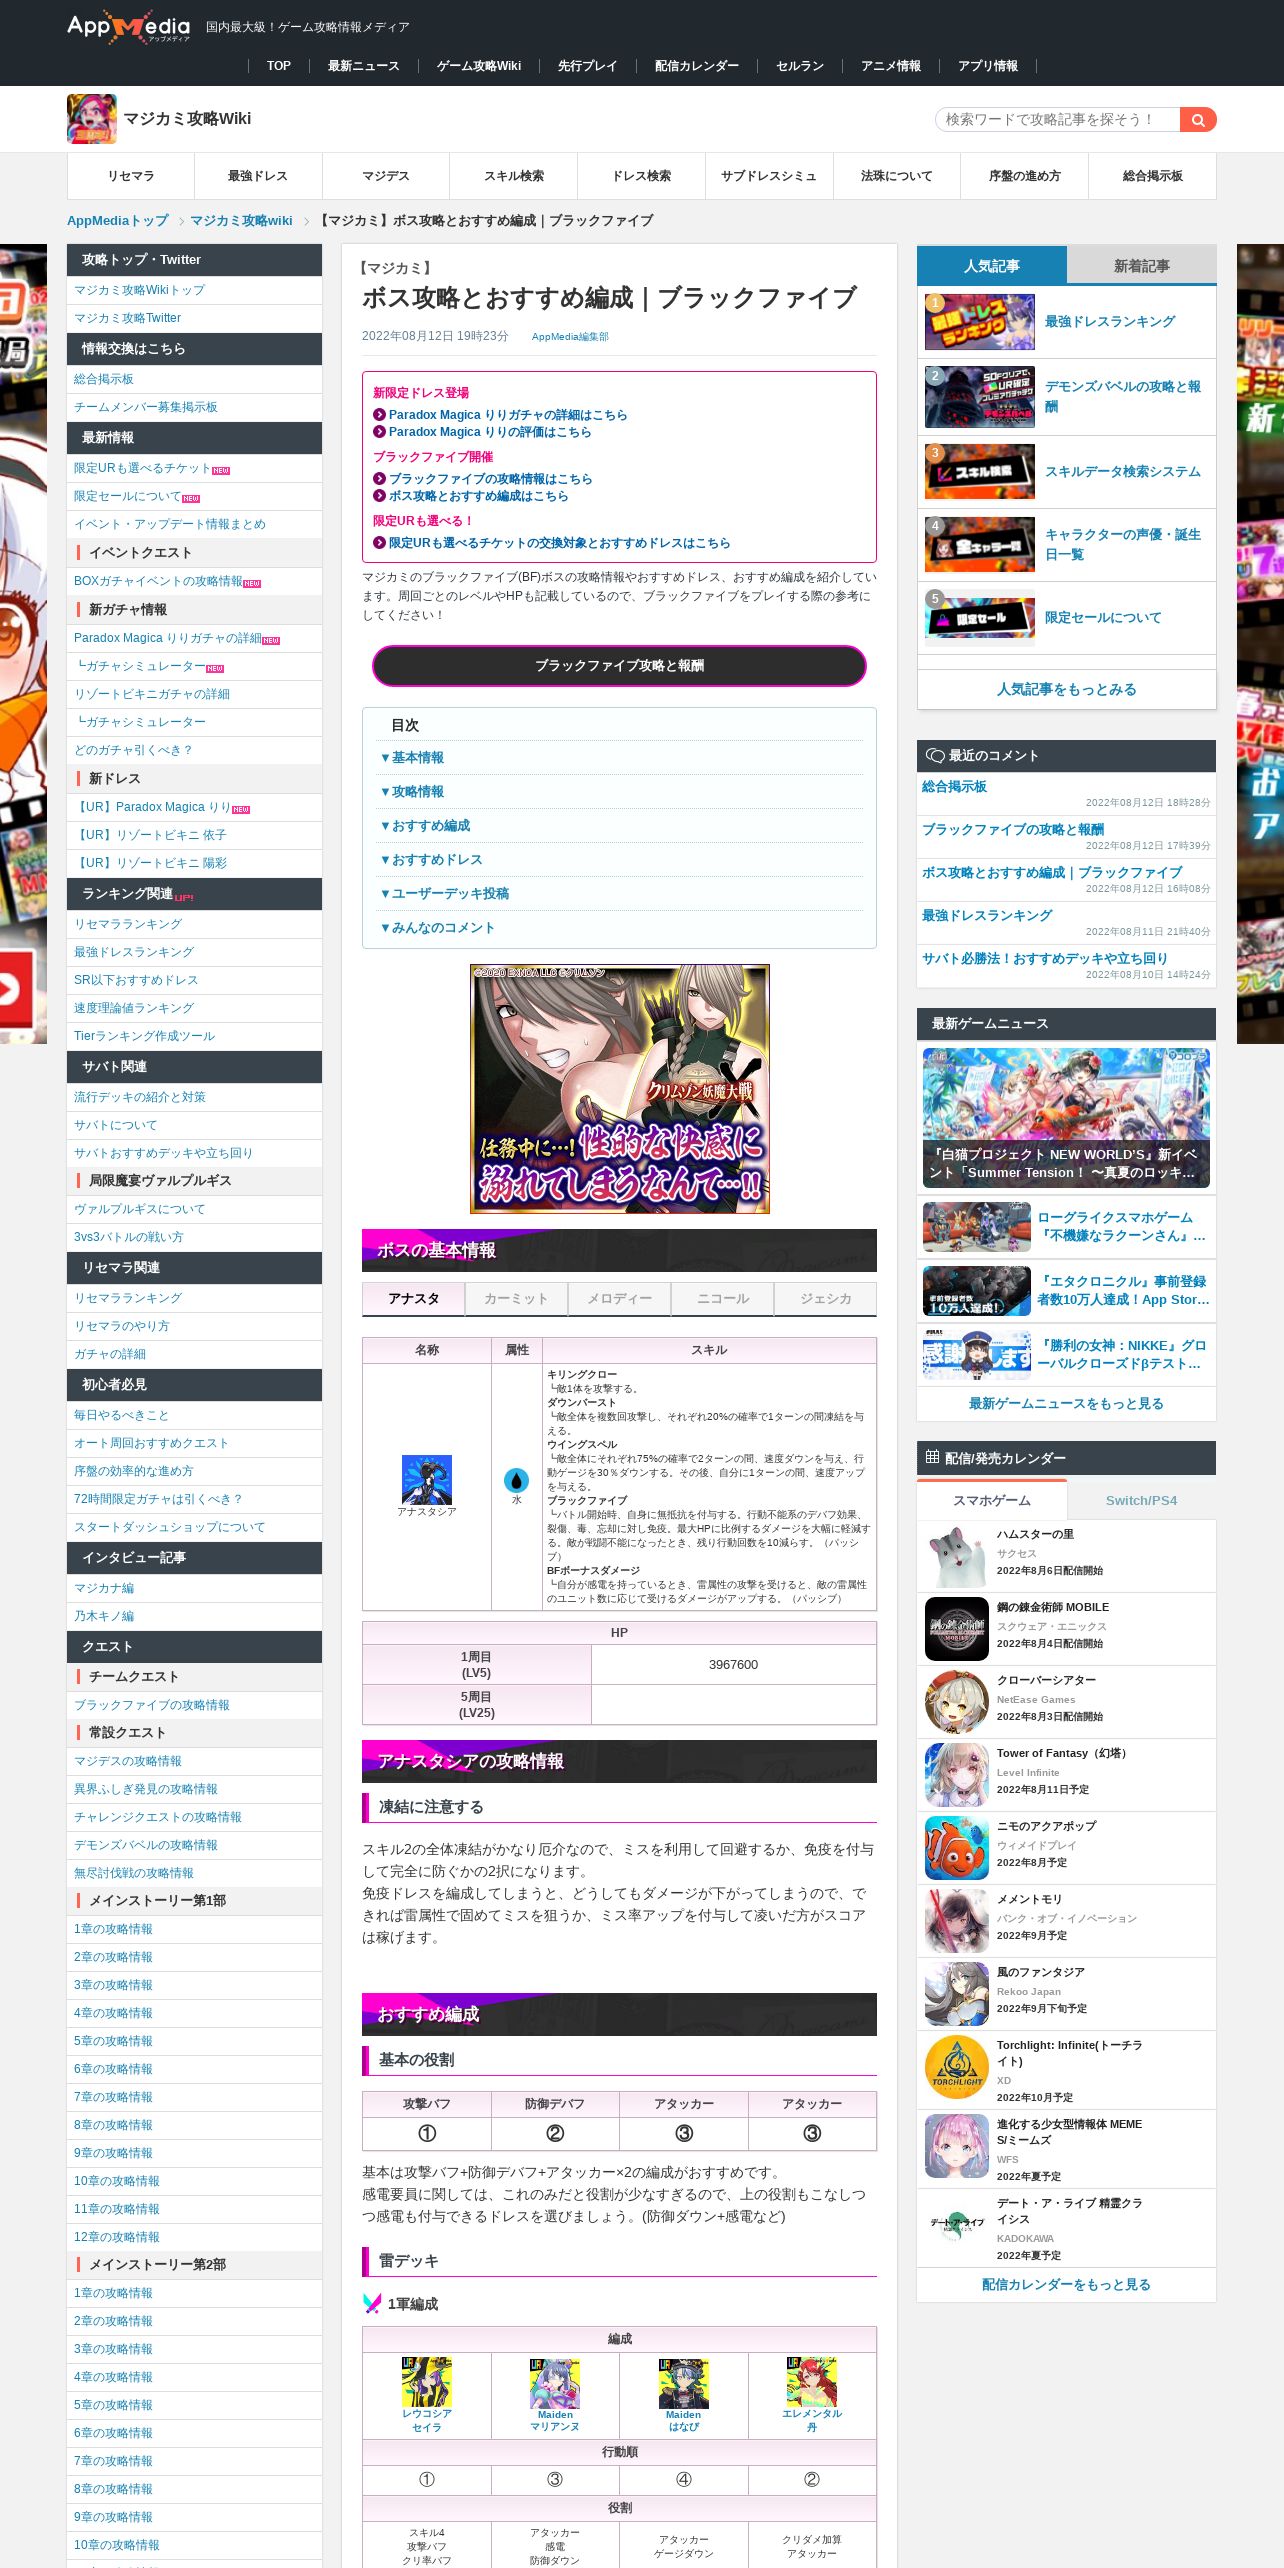Image resolution: width=1284 pixels, height=2568 pixels.
Task: Click 人気記事をもっとみる link
Action: coord(1067,690)
